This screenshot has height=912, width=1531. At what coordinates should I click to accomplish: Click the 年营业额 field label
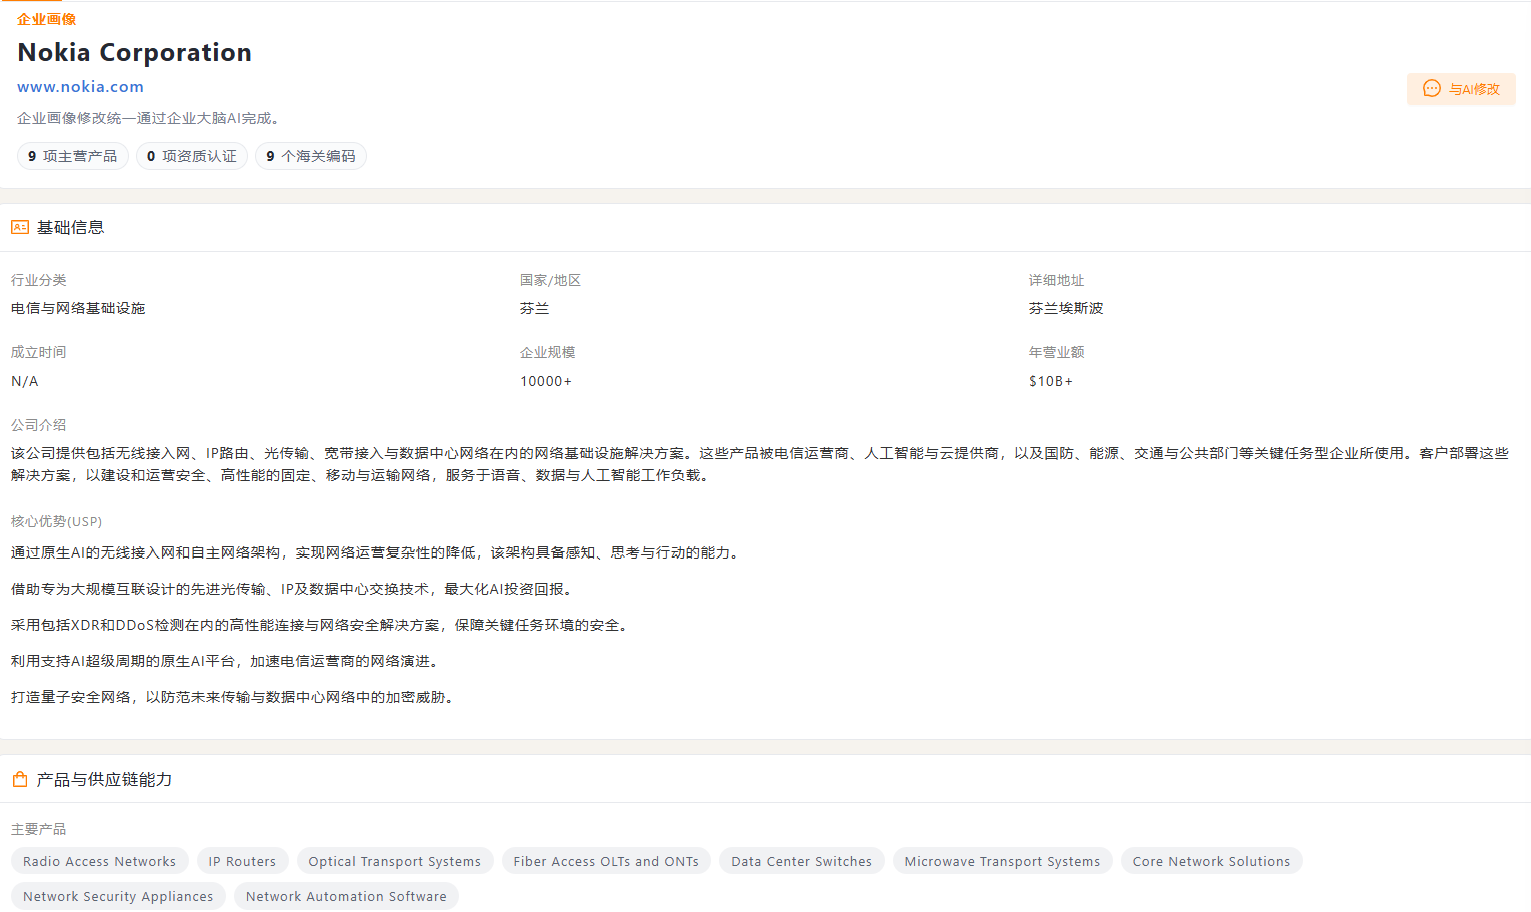(x=1056, y=352)
